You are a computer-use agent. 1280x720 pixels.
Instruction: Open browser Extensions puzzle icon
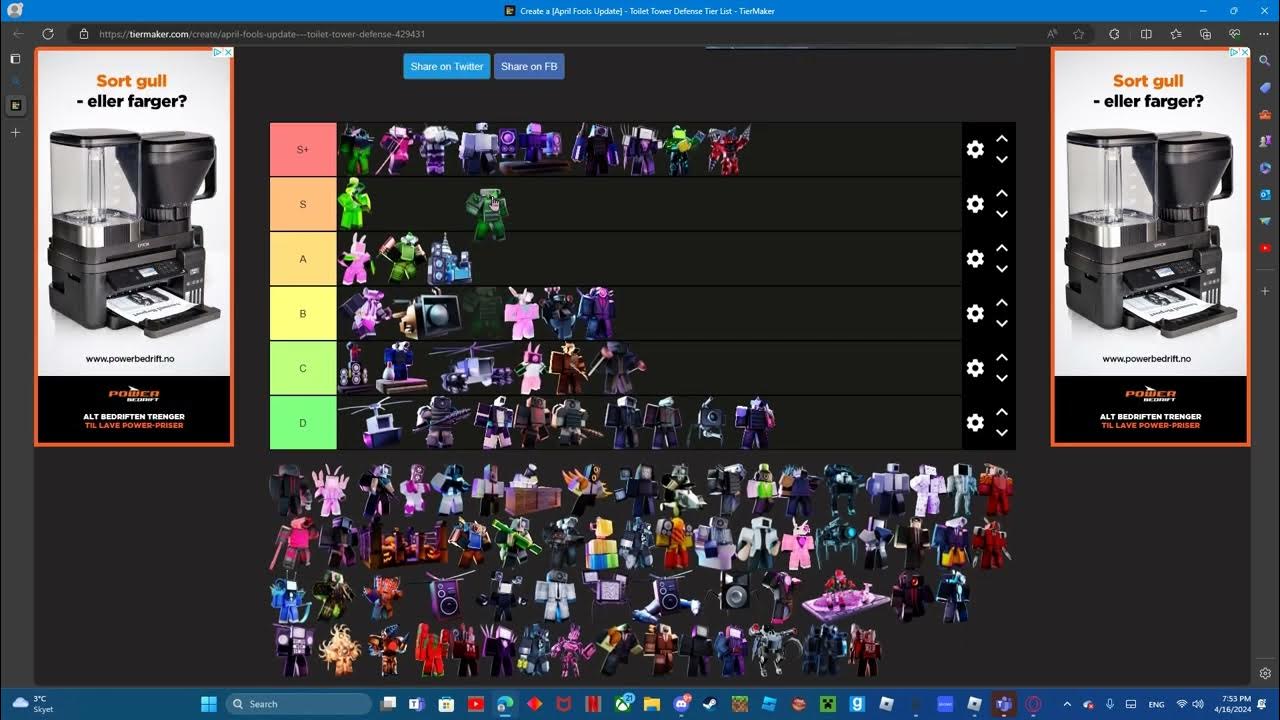[1114, 34]
